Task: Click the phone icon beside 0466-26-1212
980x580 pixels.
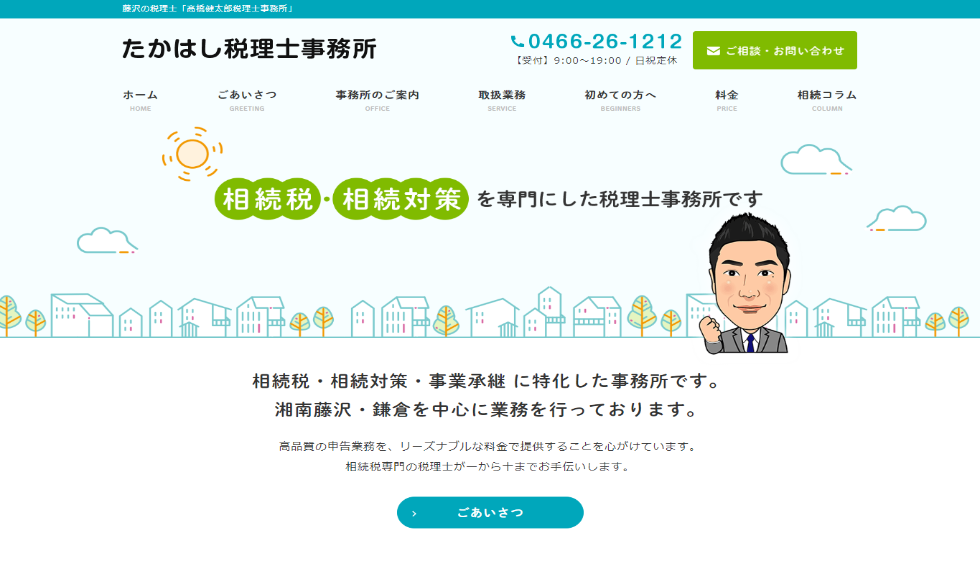Action: point(517,42)
